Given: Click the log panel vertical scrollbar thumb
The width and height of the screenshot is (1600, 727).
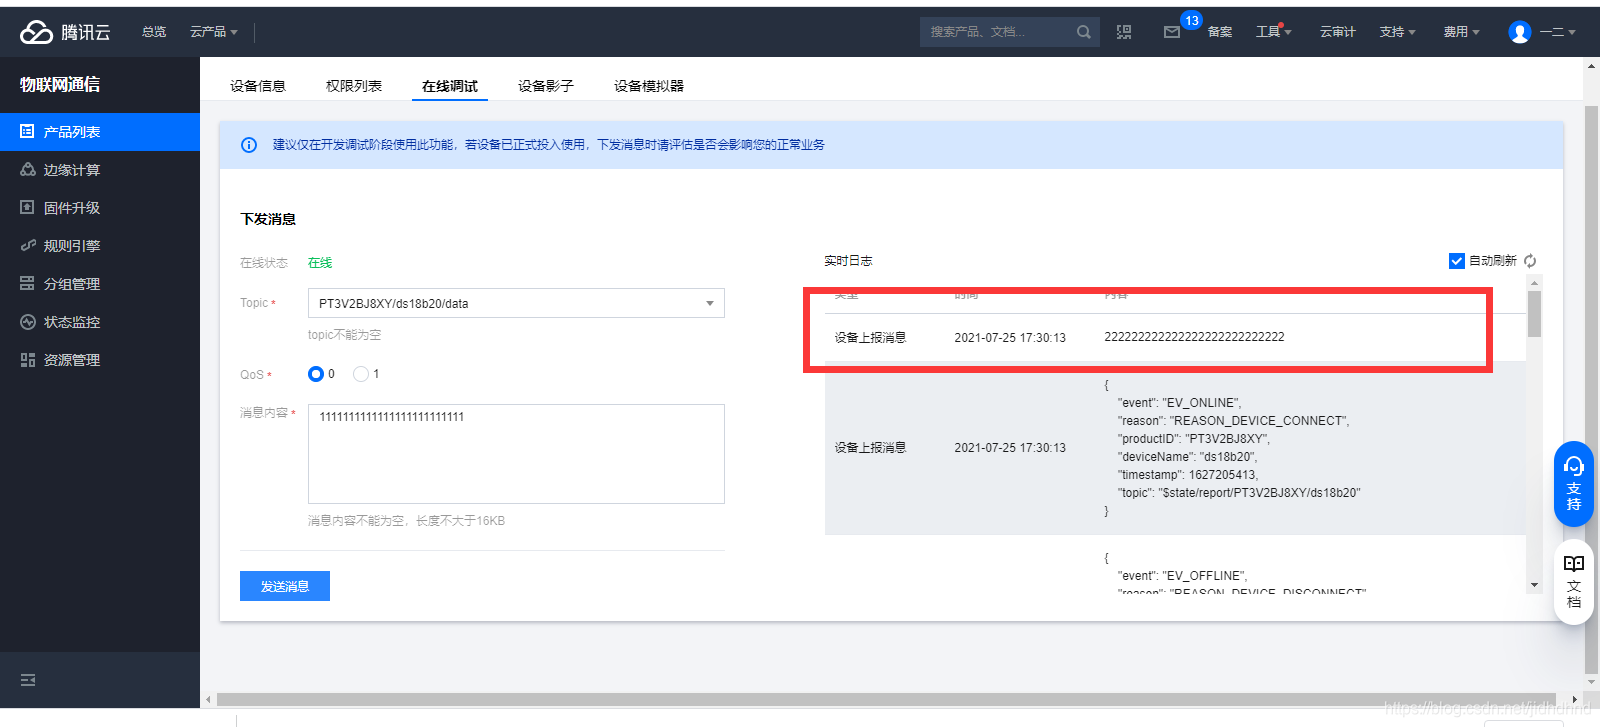Looking at the screenshot, I should (x=1534, y=314).
